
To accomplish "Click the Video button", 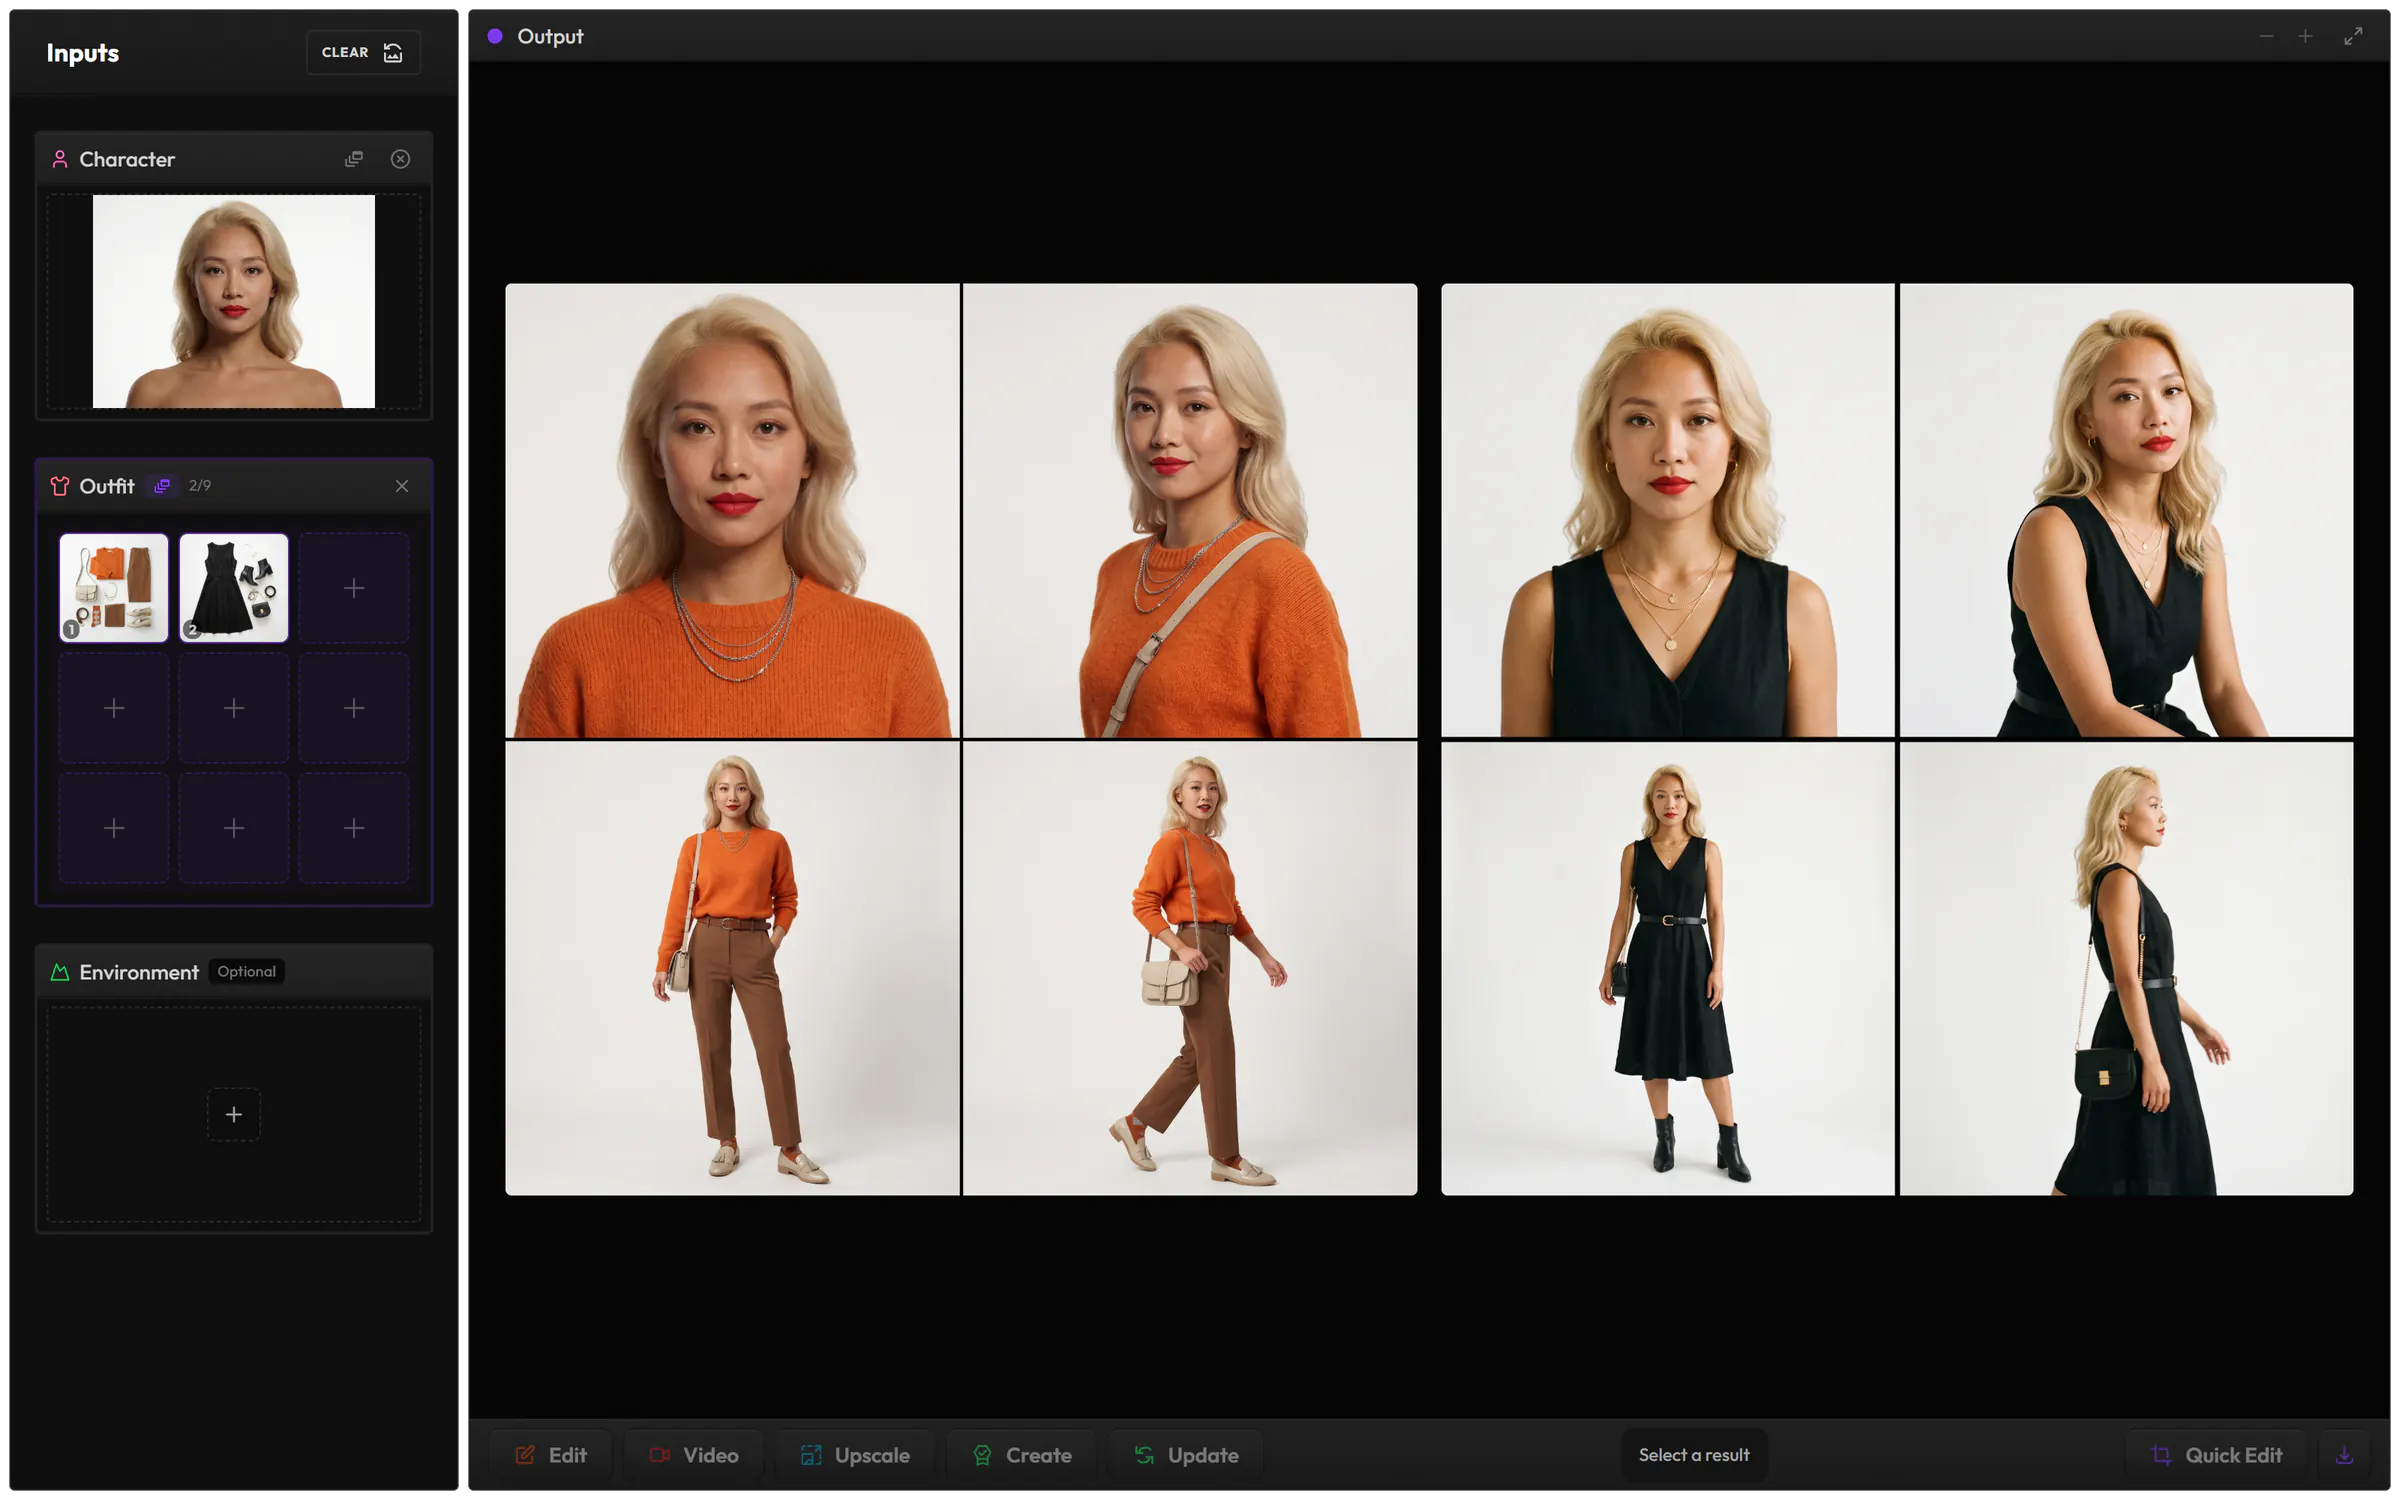I will click(694, 1455).
